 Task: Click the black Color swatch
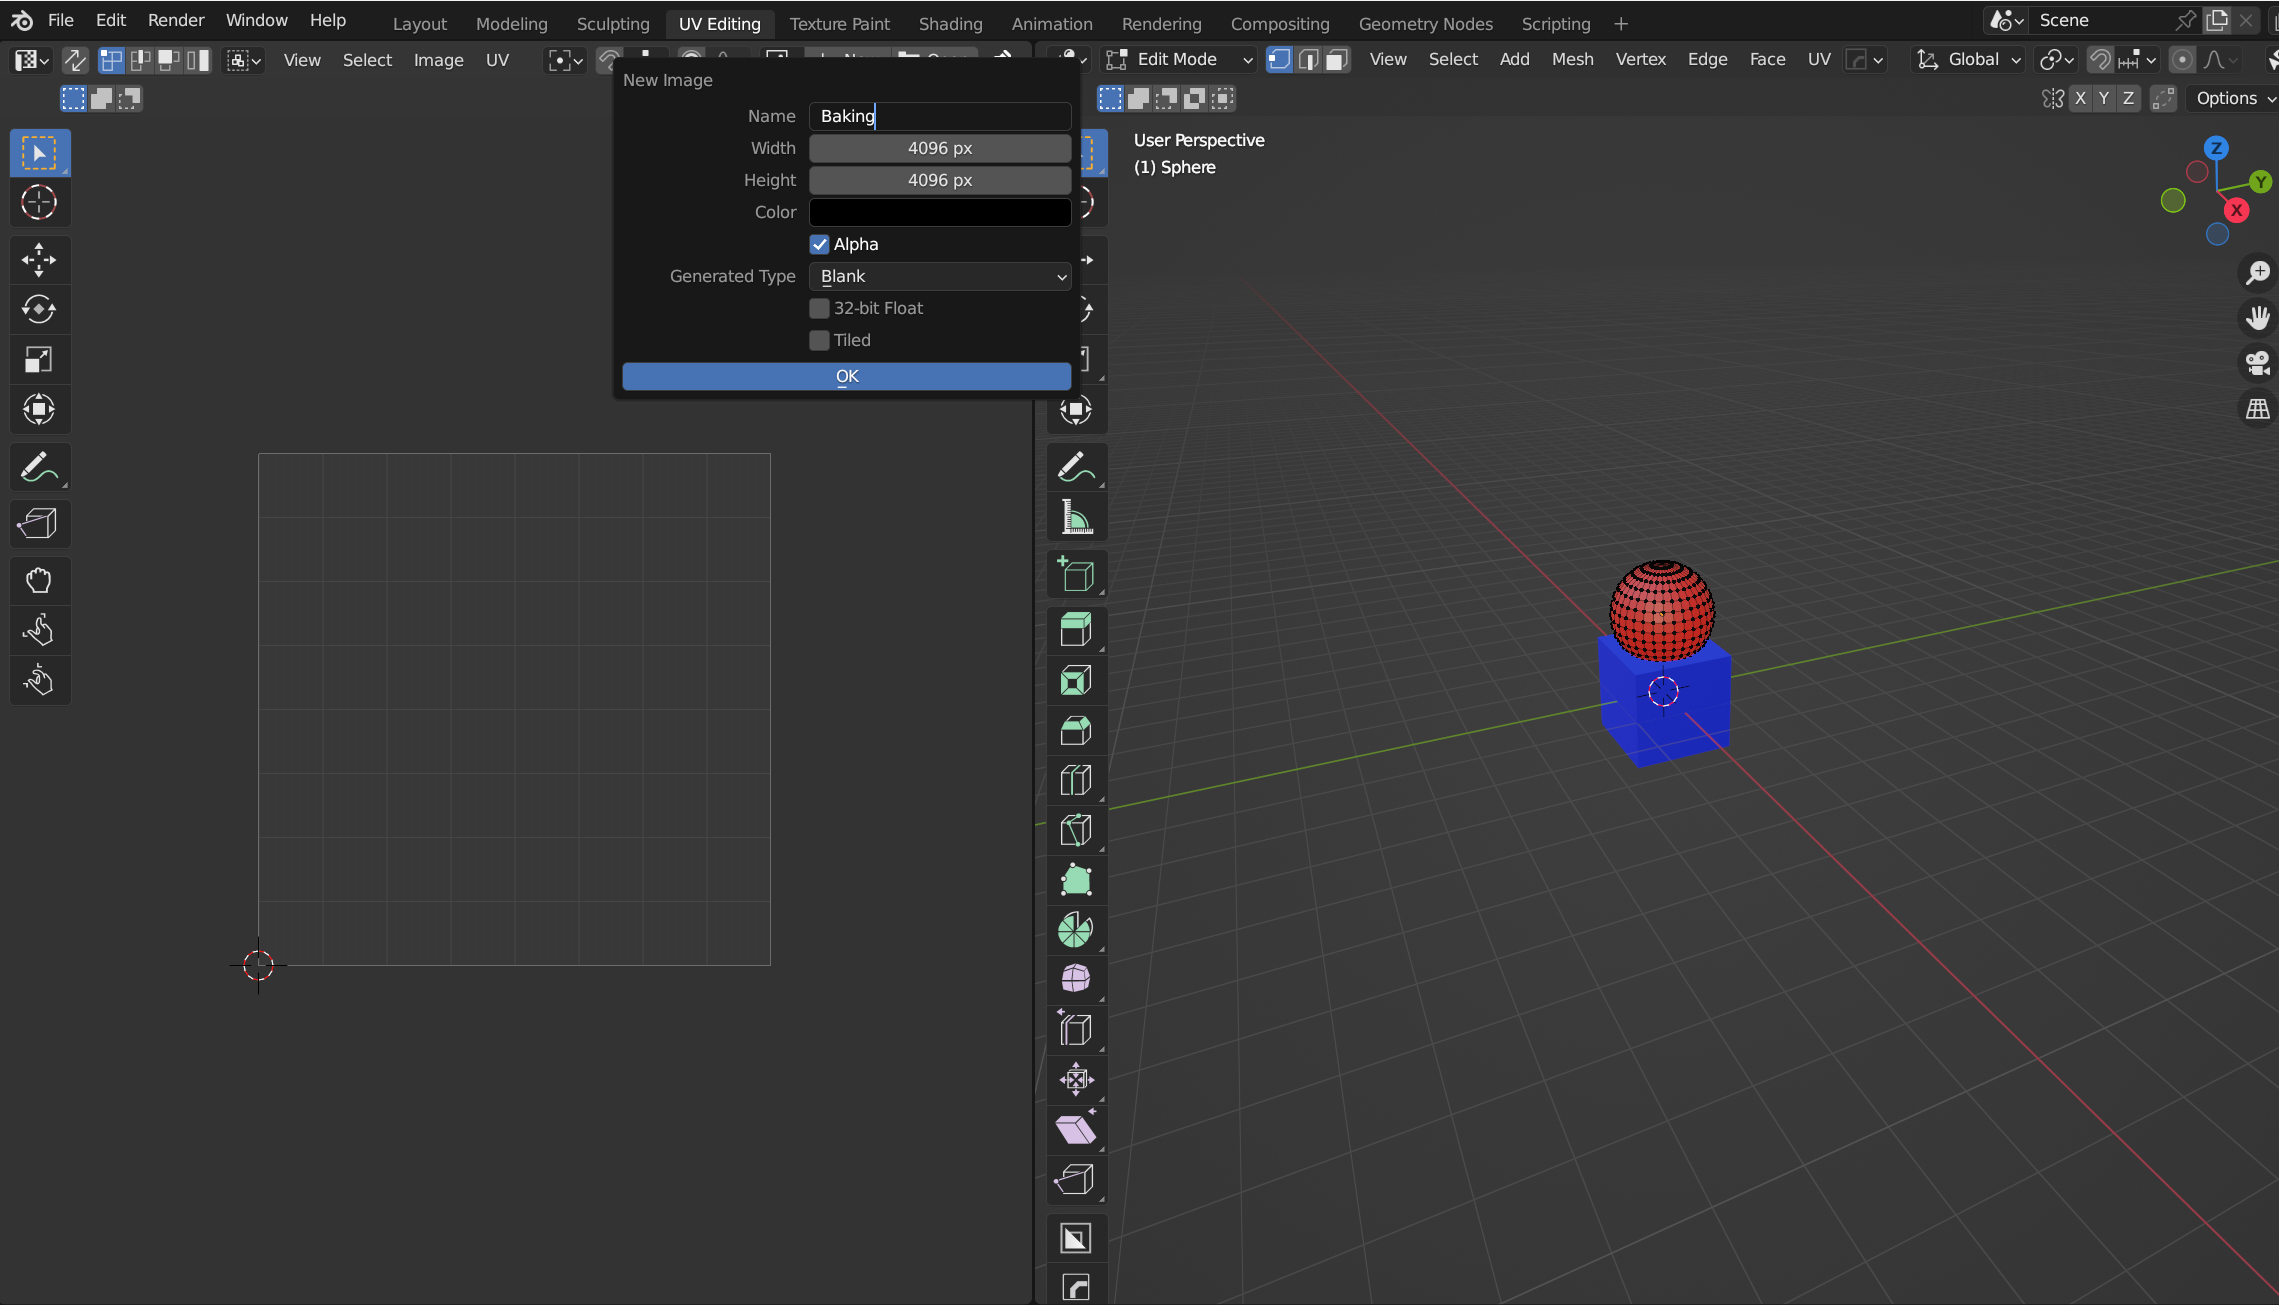point(939,212)
